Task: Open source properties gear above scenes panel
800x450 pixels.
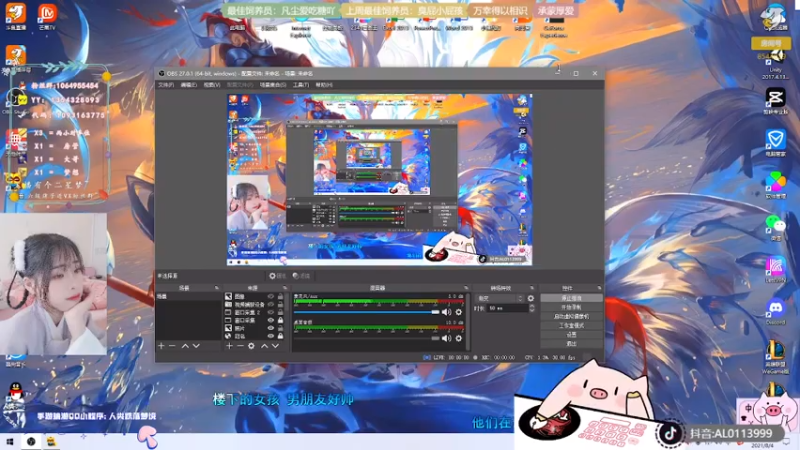Action: (x=278, y=276)
